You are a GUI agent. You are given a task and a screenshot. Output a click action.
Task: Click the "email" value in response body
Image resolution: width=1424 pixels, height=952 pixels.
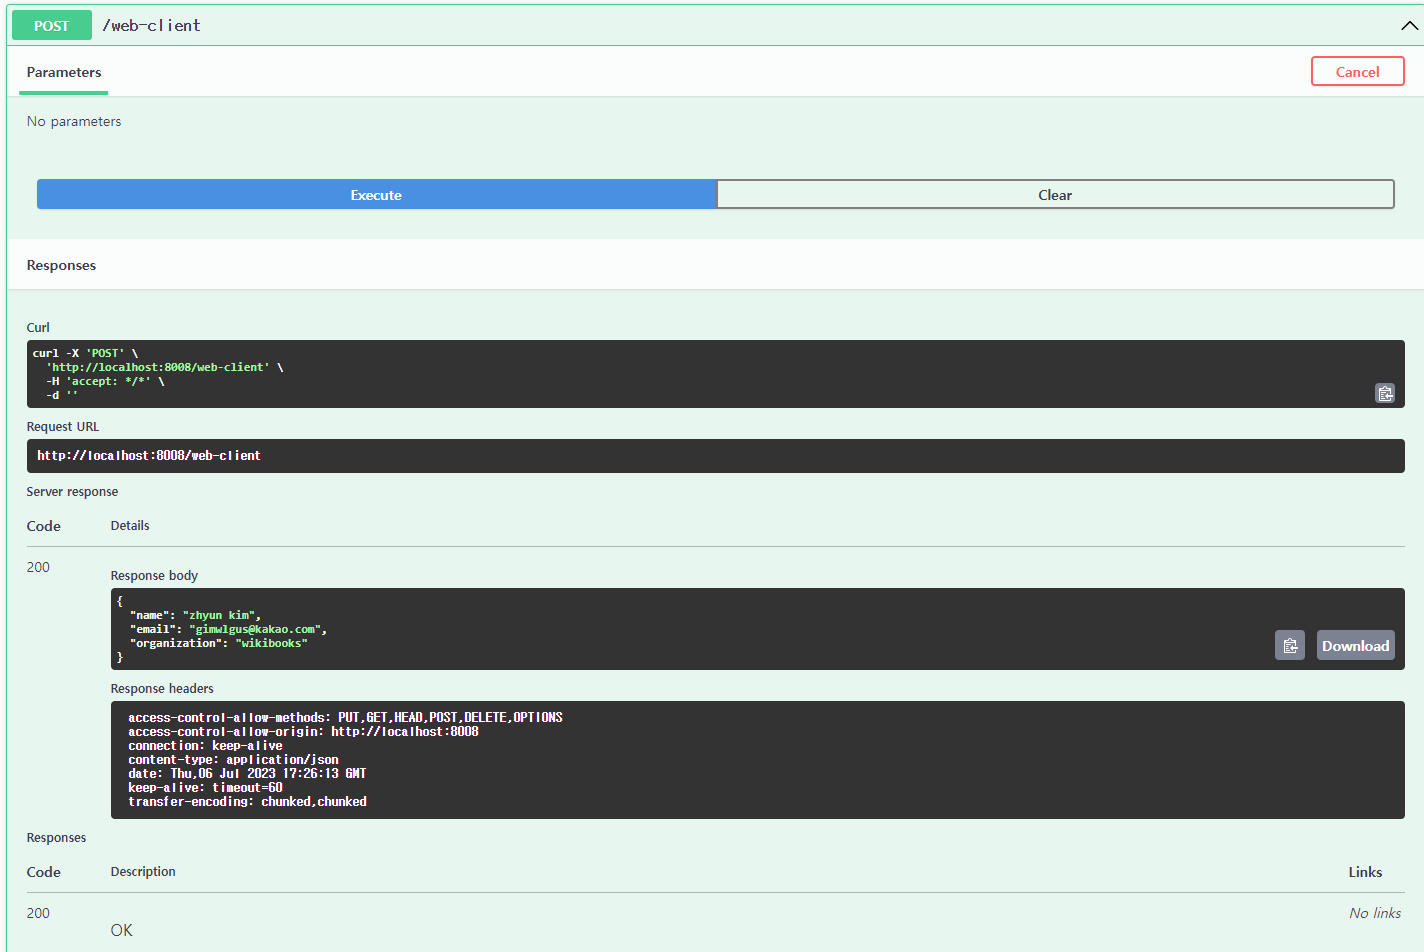[255, 629]
